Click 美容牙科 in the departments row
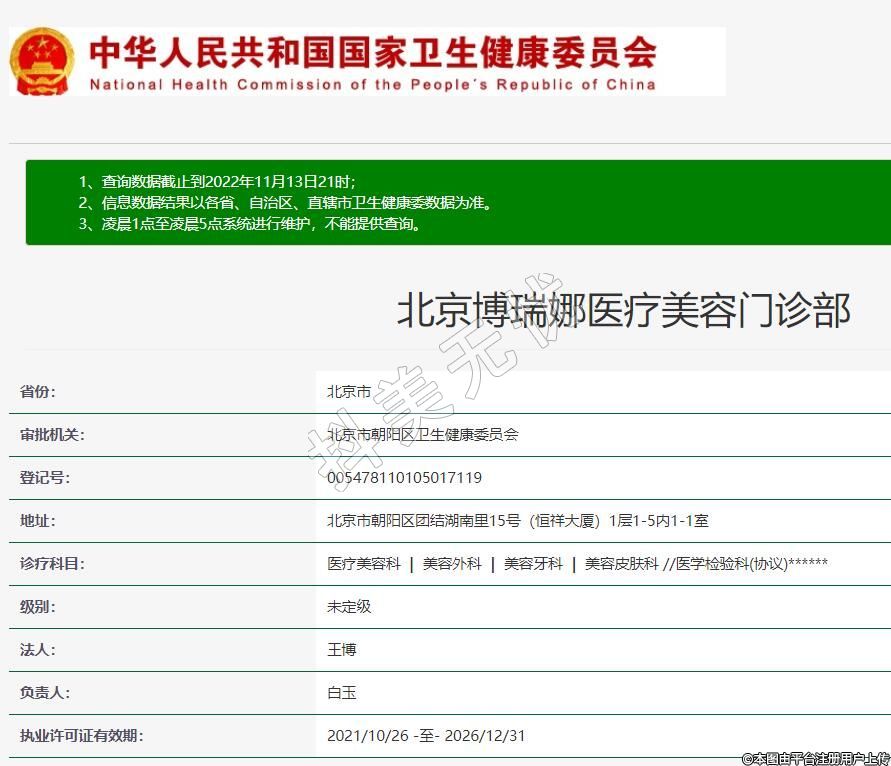The image size is (891, 766). [533, 564]
